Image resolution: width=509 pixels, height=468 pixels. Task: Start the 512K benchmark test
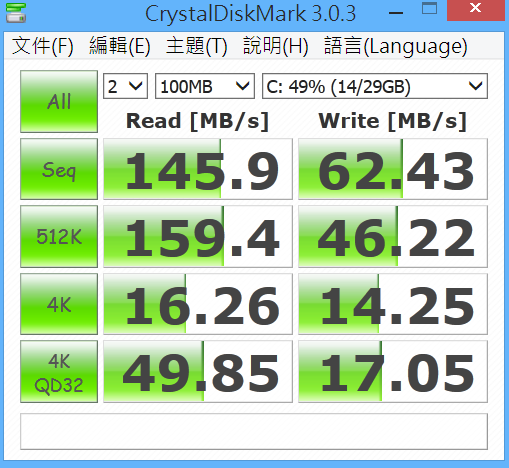pyautogui.click(x=59, y=236)
